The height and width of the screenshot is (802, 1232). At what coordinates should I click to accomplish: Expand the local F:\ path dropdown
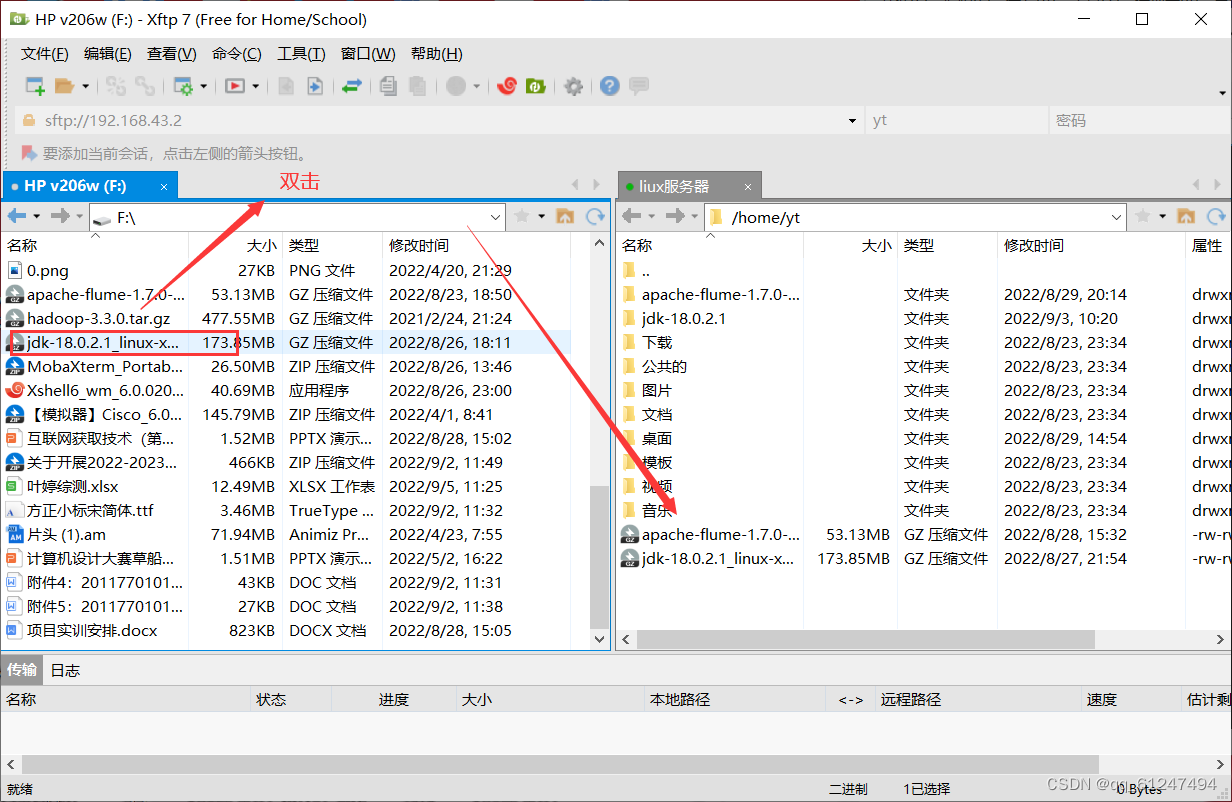click(496, 217)
